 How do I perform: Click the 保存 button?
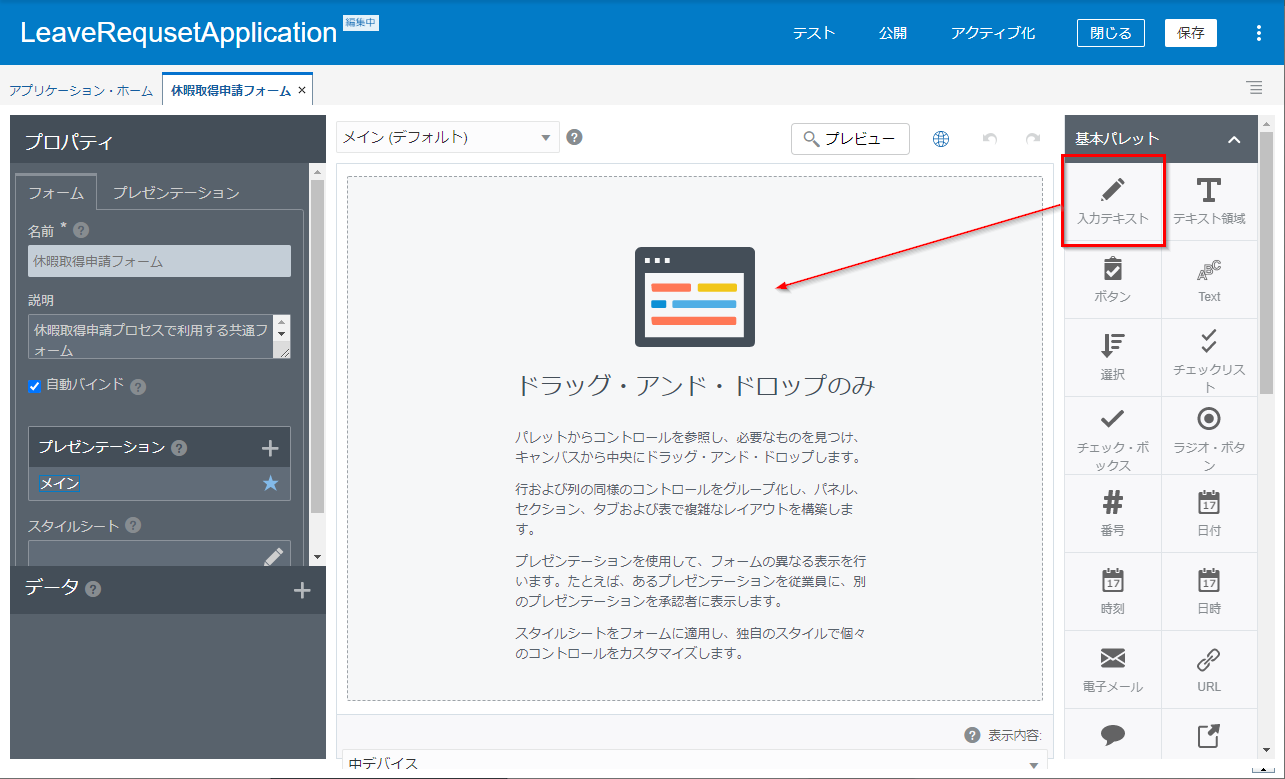click(x=1190, y=33)
